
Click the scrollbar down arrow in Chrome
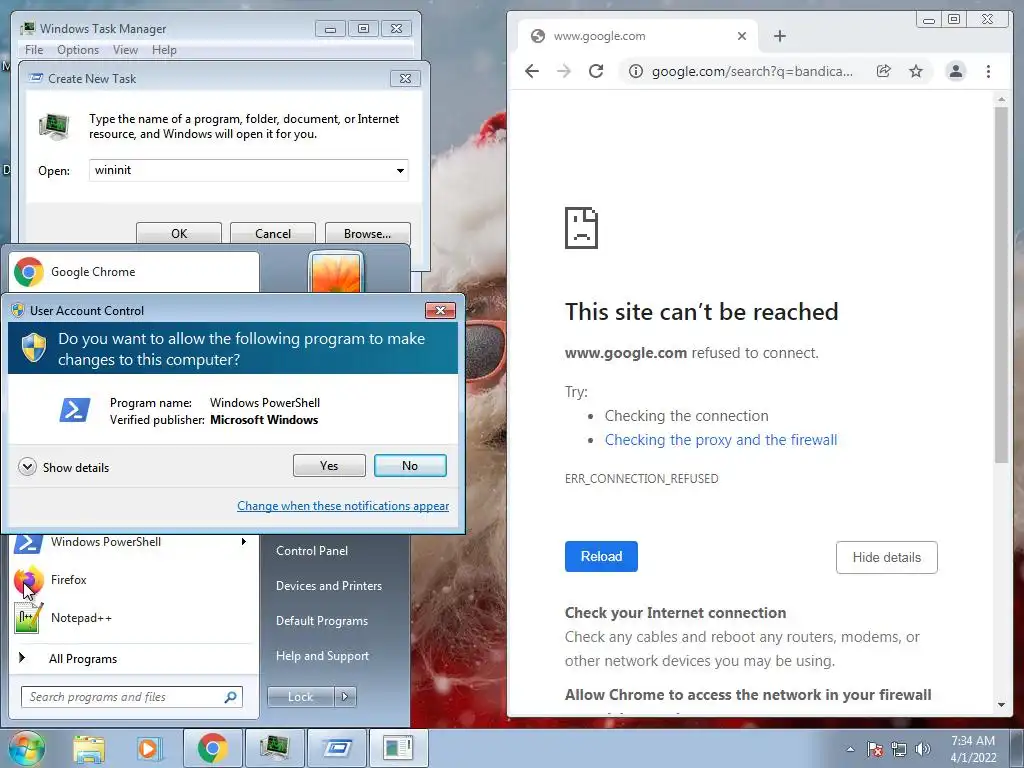(x=1001, y=705)
